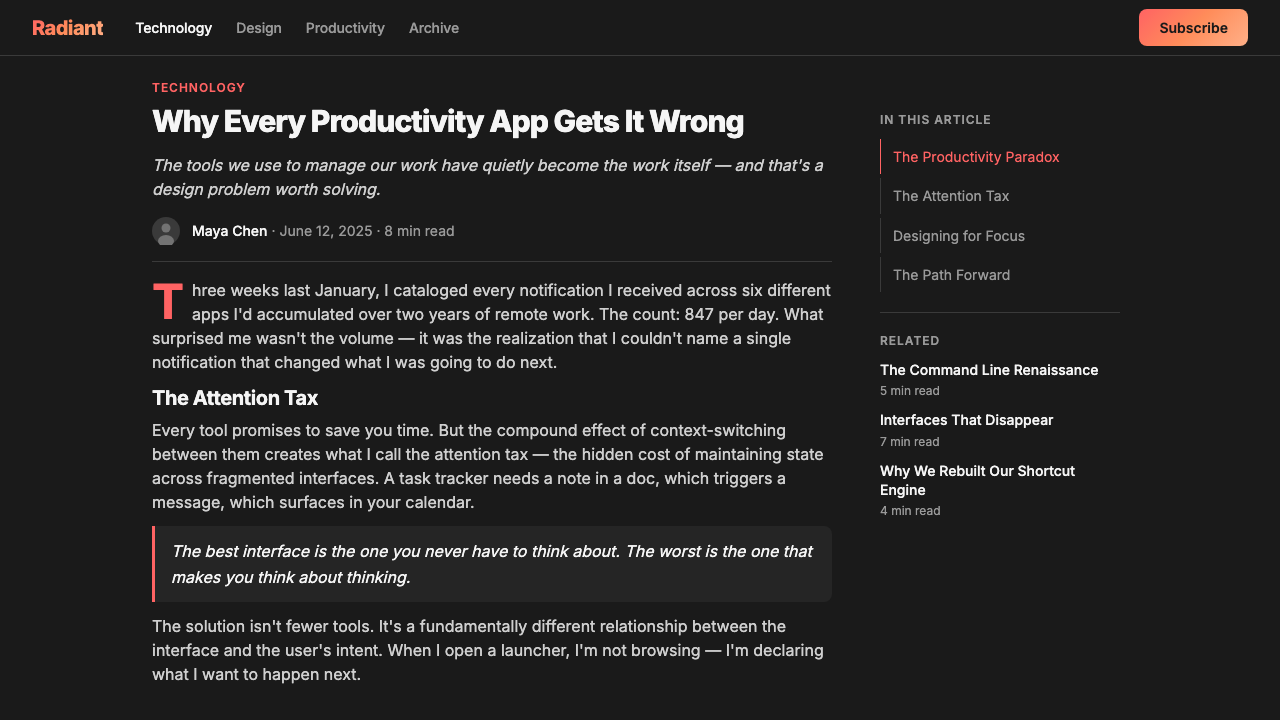Click the Subscribe button
The height and width of the screenshot is (720, 1280).
[x=1193, y=28]
